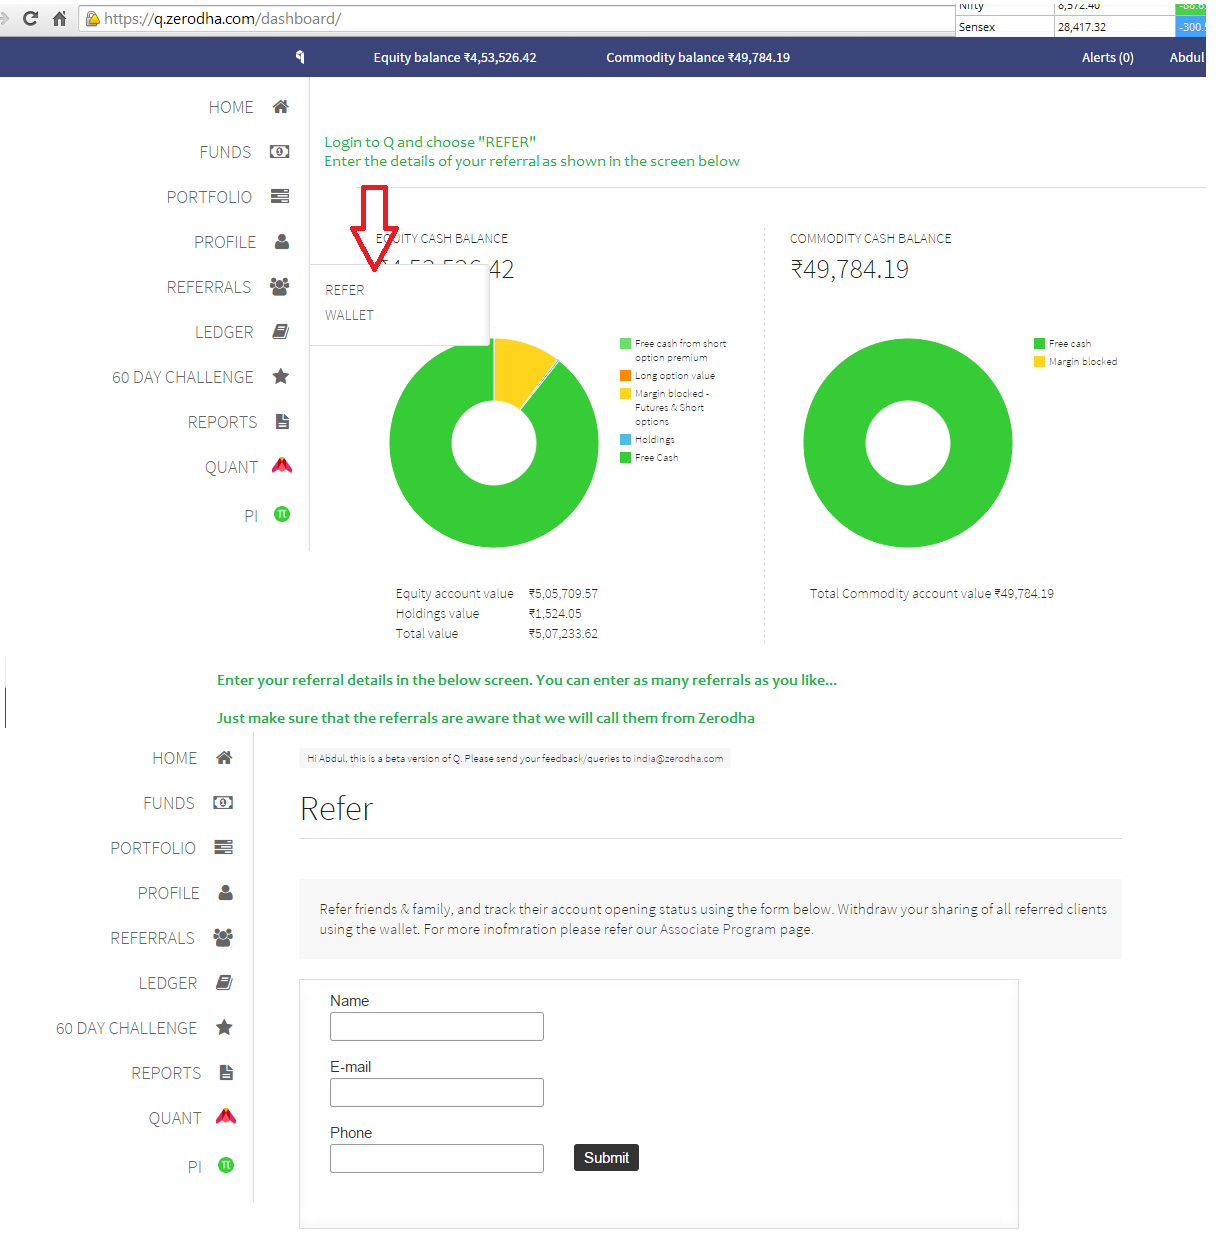
Task: Click the Equity balance figure in the header
Action: (455, 57)
